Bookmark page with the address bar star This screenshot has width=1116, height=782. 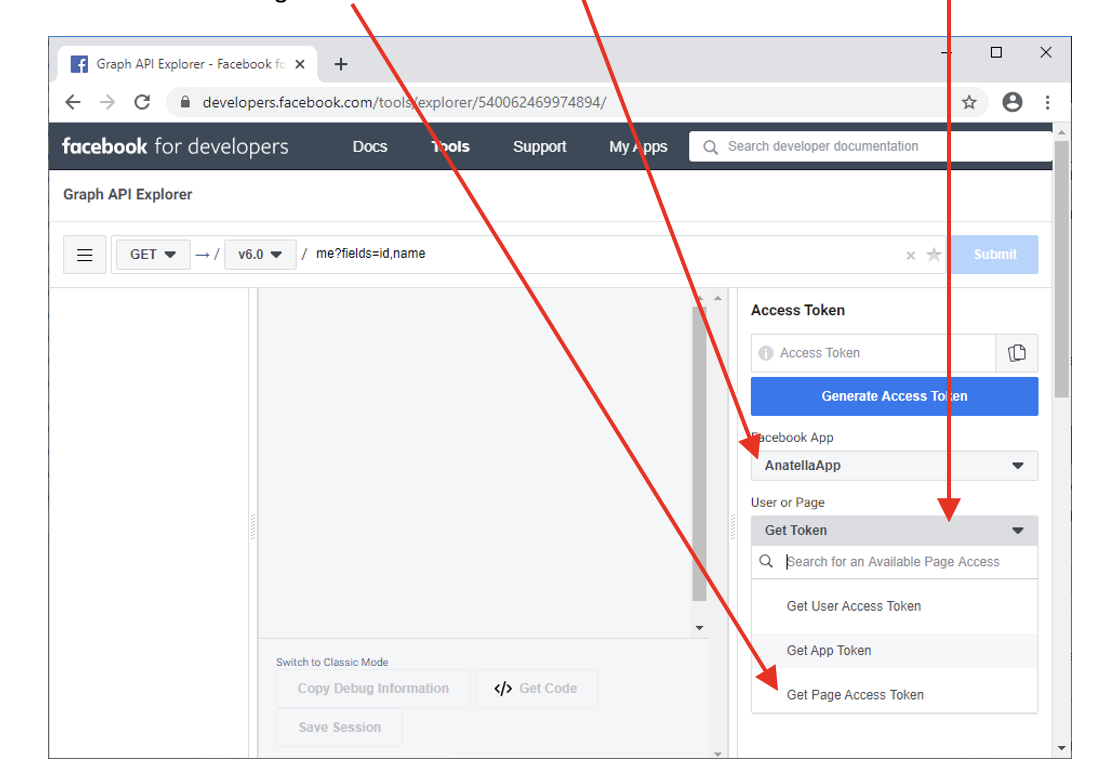pos(968,102)
